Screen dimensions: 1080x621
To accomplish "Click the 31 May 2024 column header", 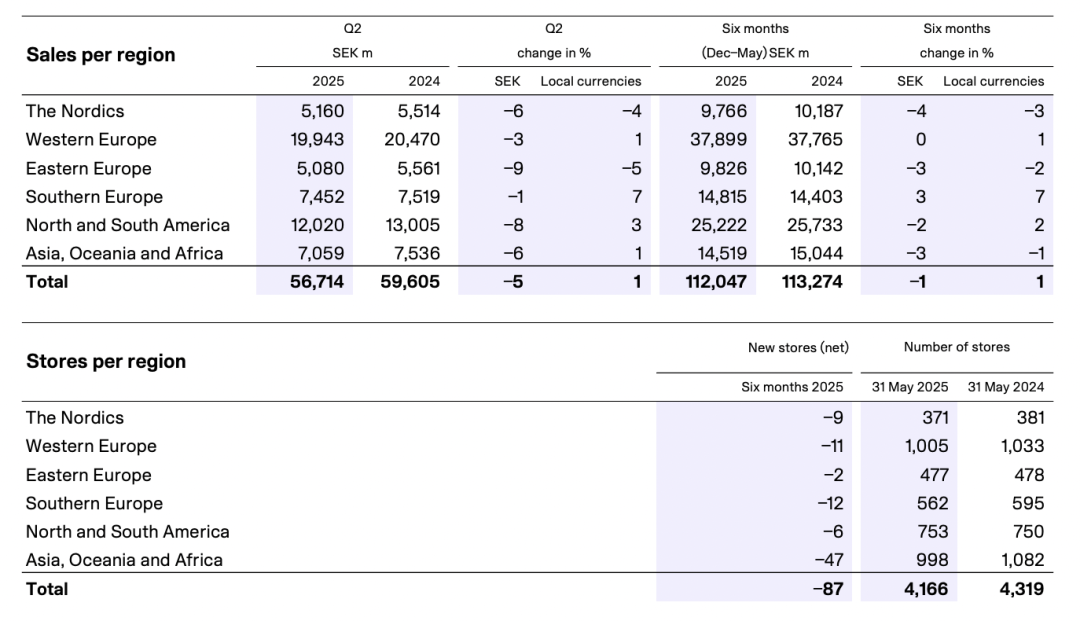I will (x=1006, y=387).
